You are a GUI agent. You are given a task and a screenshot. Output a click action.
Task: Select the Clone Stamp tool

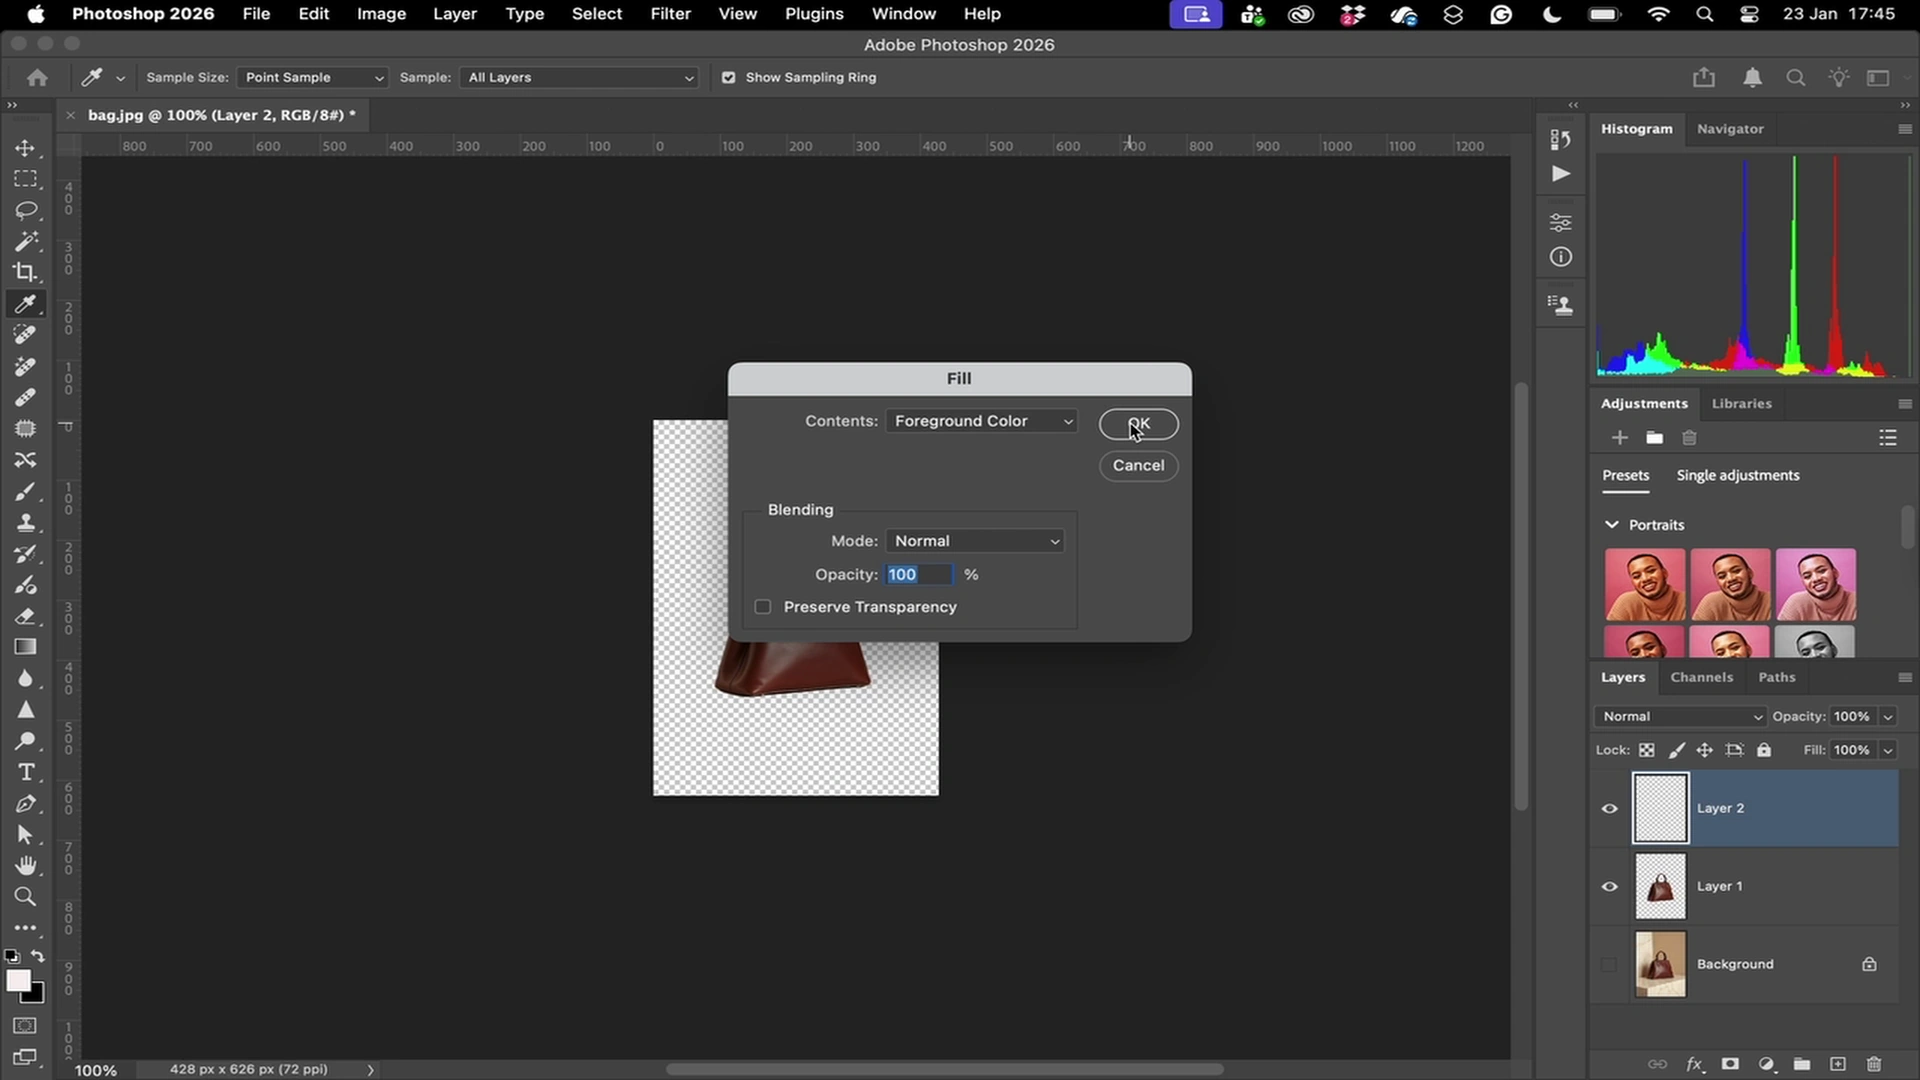(25, 522)
